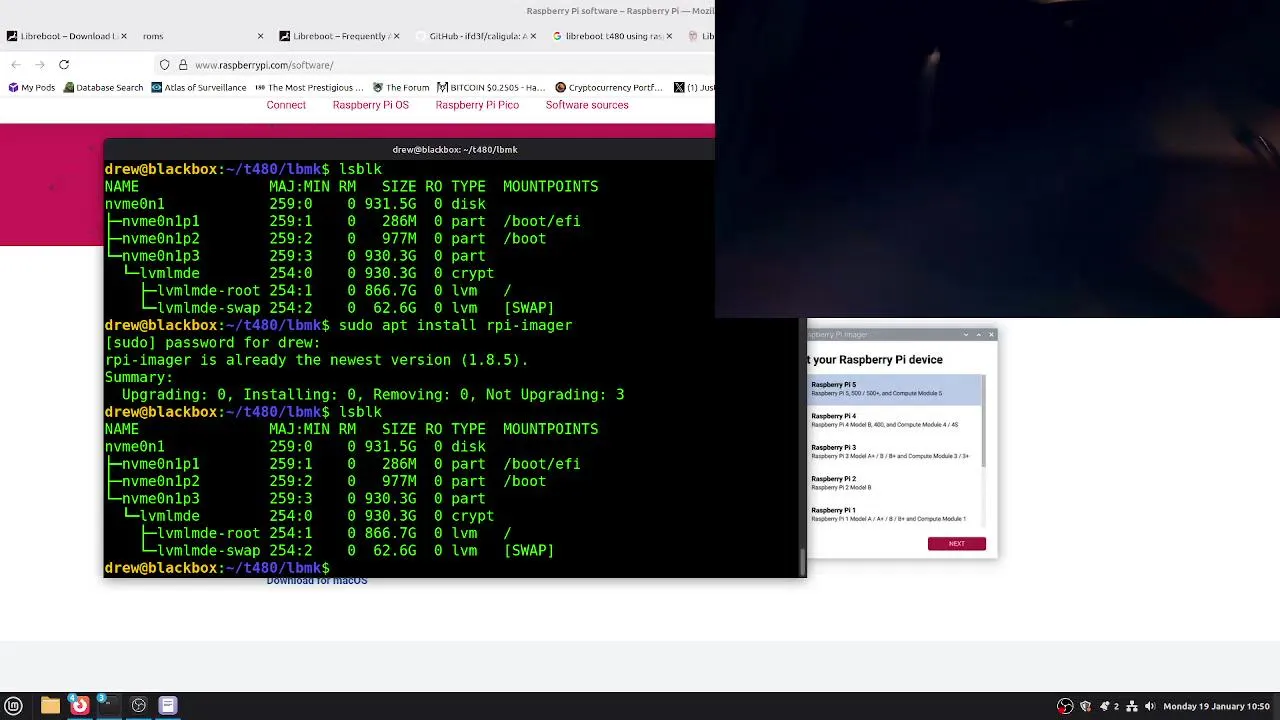Open the Linux Mint start menu
The width and height of the screenshot is (1280, 720).
pyautogui.click(x=13, y=706)
